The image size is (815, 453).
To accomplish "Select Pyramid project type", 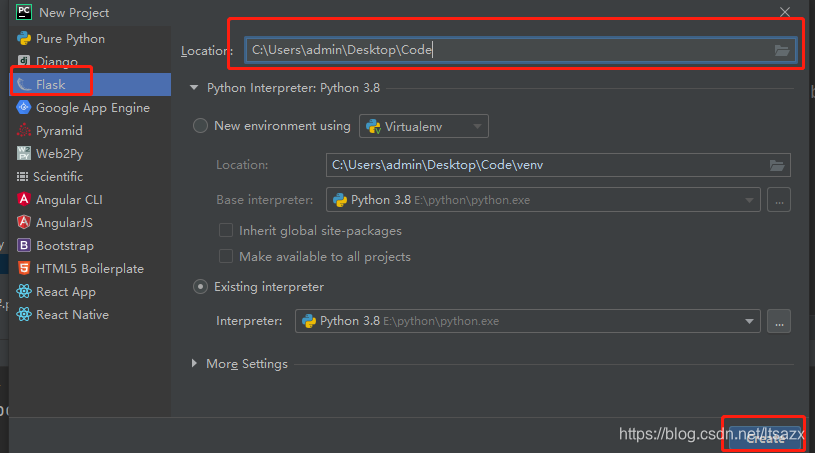I will [90, 130].
